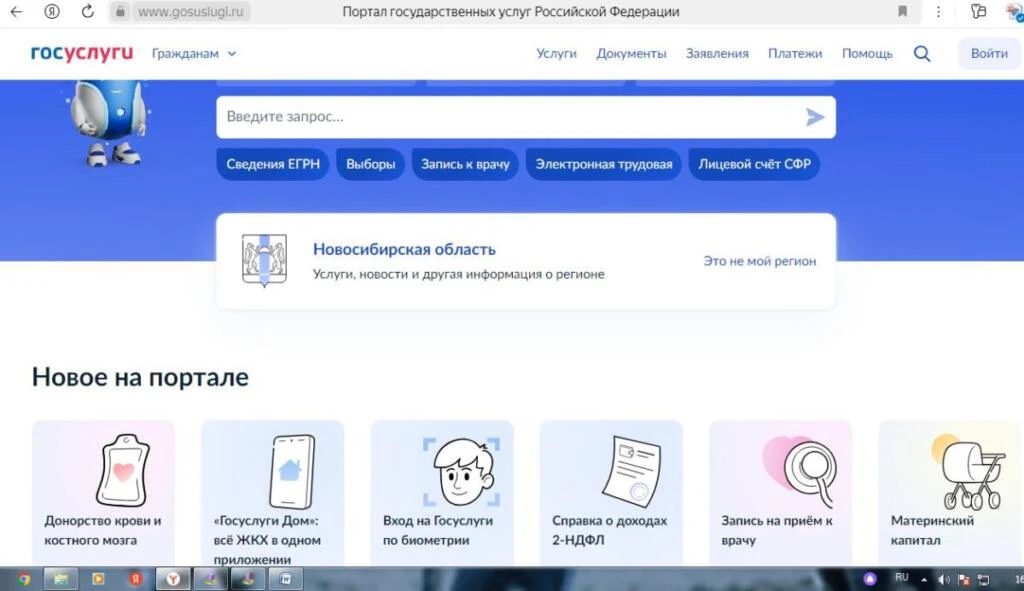Open the red Yandex taskbar icon
The height and width of the screenshot is (591, 1024).
pyautogui.click(x=135, y=579)
